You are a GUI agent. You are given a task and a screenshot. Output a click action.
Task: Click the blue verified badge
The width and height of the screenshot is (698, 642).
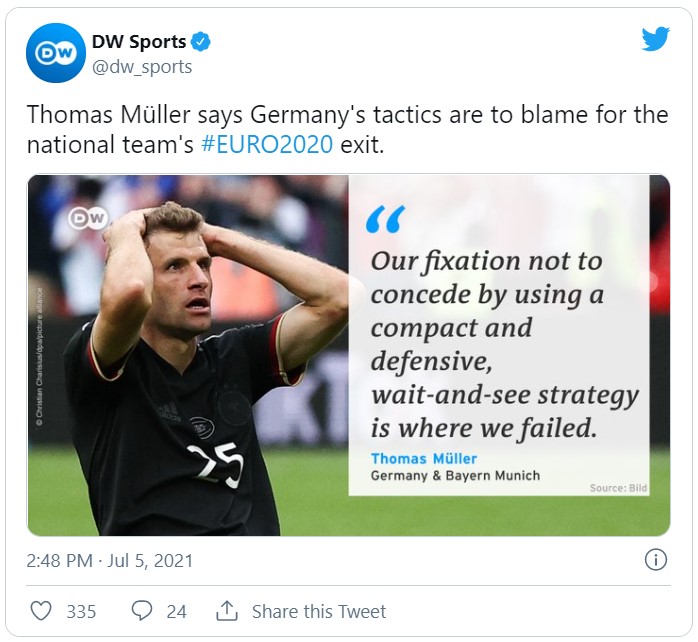[x=200, y=42]
